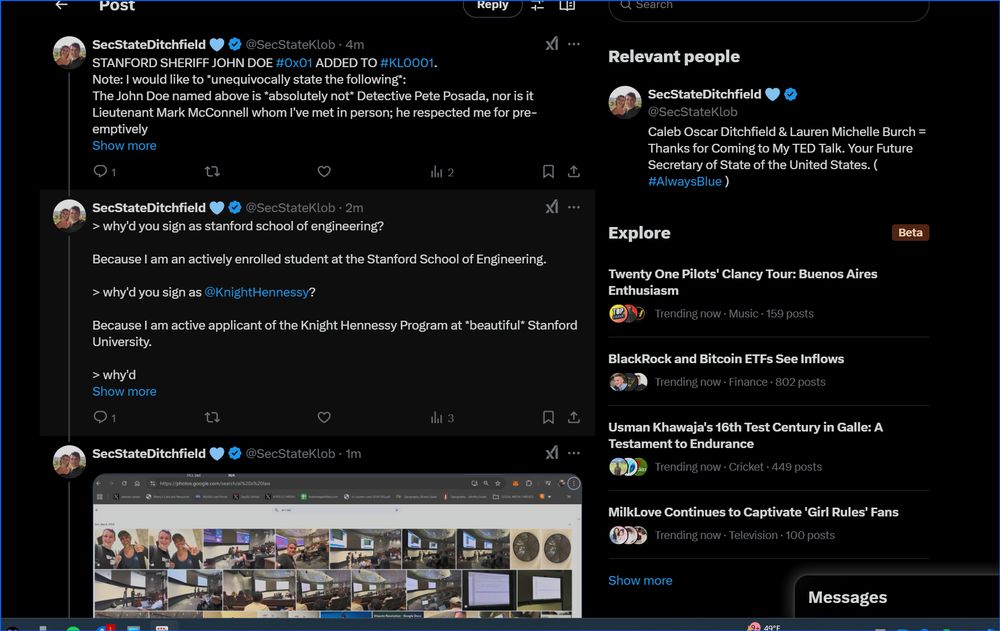
Task: Click Grok icon on the 1m post
Action: click(552, 452)
